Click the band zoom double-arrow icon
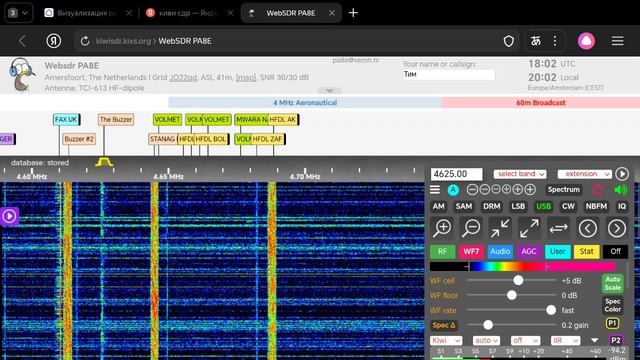Screen dimensions: 640x360 [x=558, y=228]
